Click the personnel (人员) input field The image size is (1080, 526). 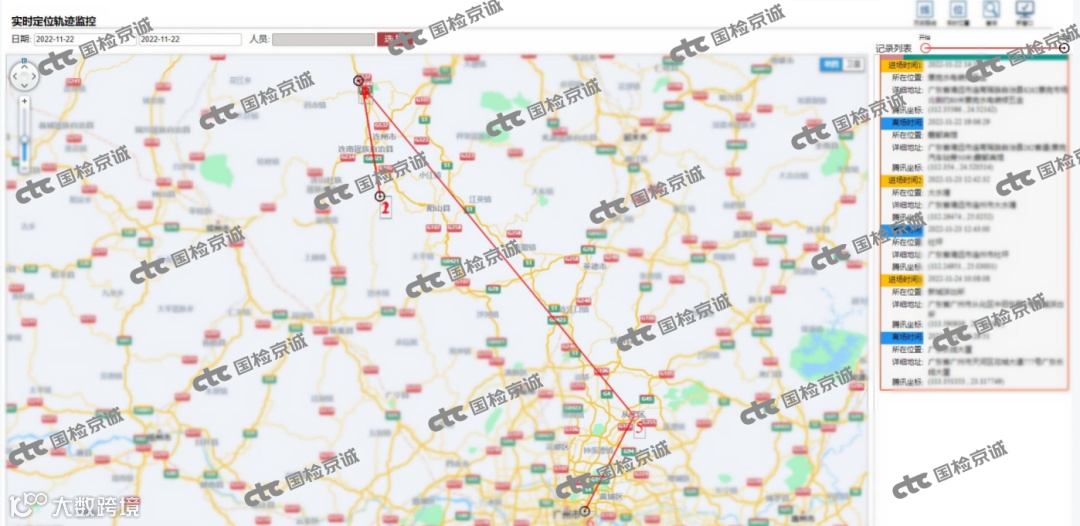click(323, 39)
